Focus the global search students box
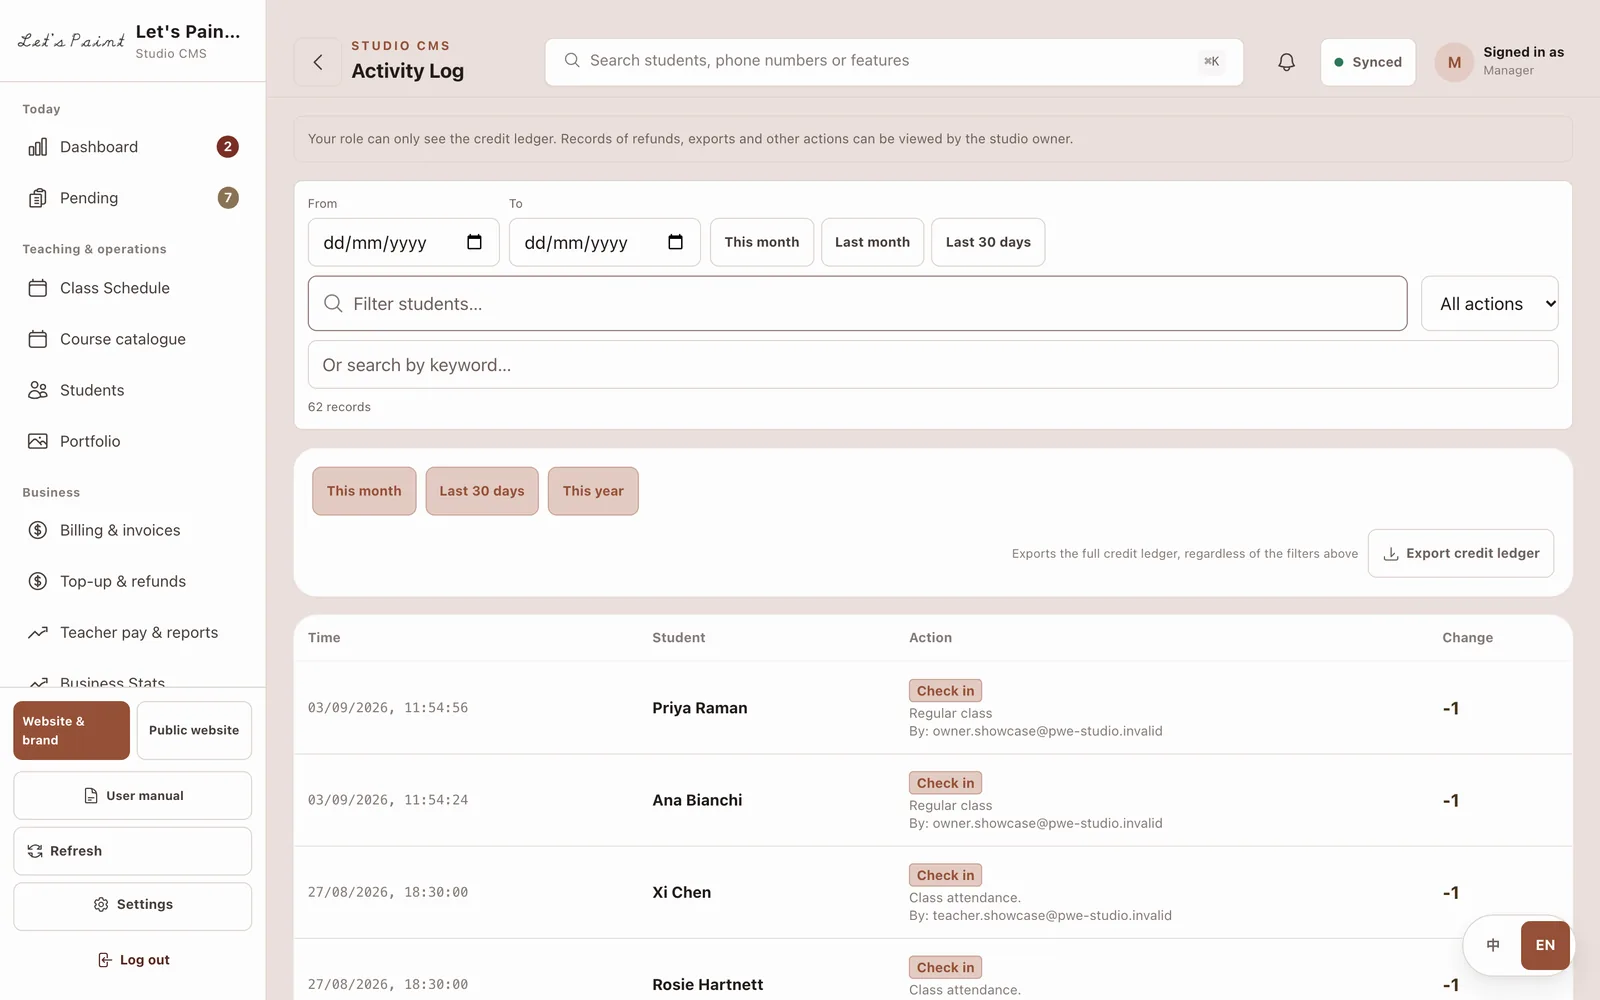This screenshot has width=1600, height=1000. [x=894, y=62]
